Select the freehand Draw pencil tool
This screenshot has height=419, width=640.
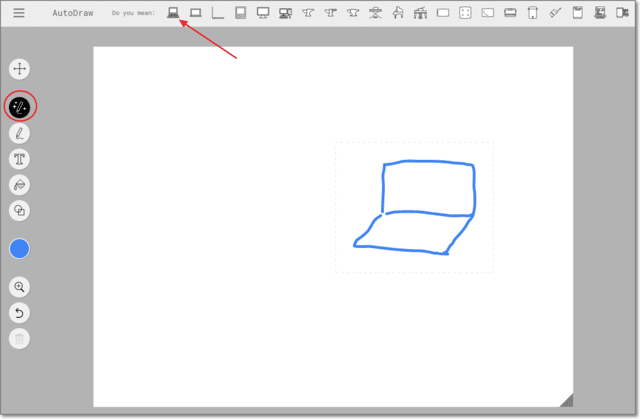(x=19, y=133)
